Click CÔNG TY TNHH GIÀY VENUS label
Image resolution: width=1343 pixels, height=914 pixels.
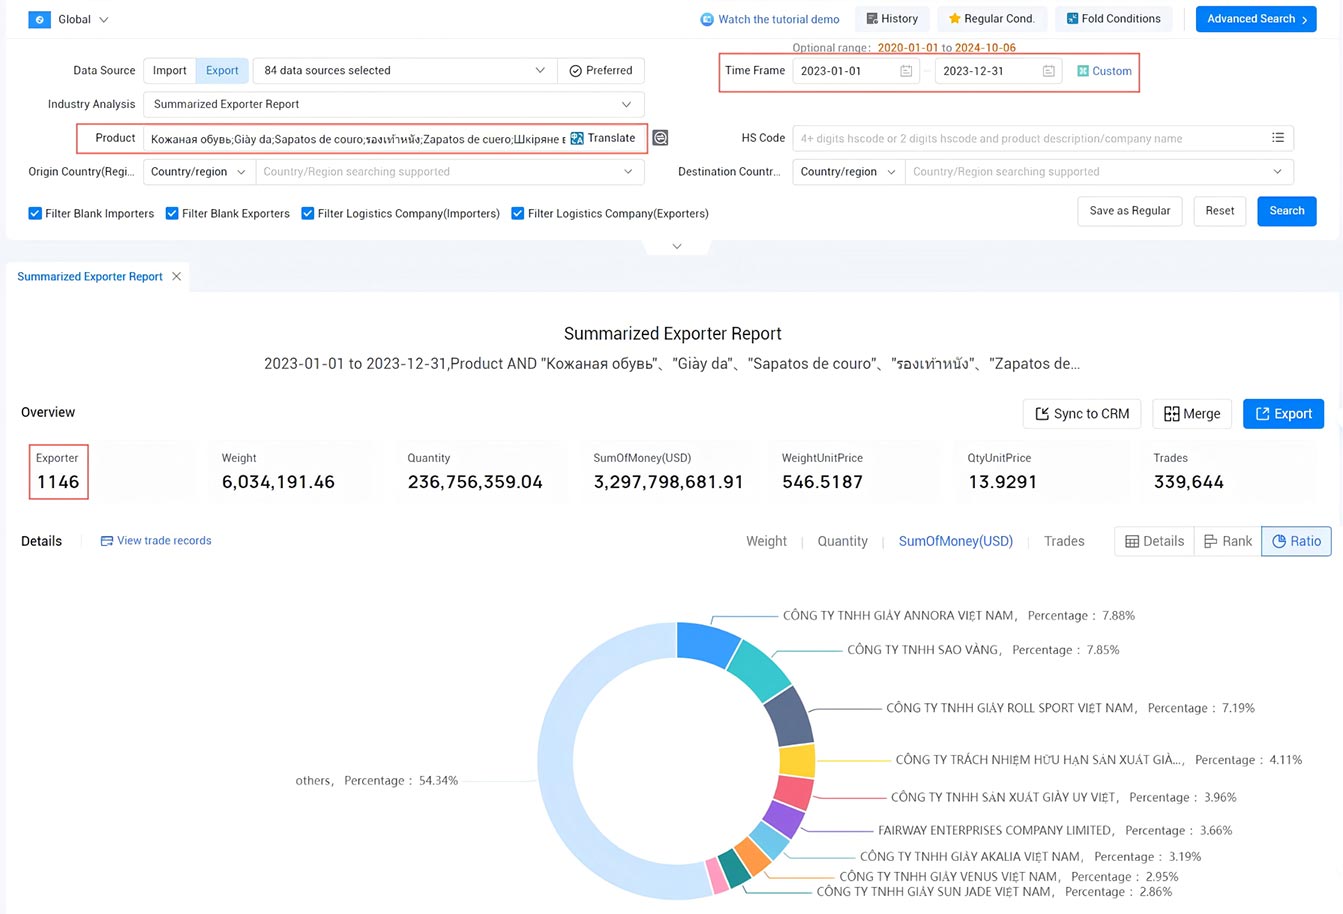[948, 877]
